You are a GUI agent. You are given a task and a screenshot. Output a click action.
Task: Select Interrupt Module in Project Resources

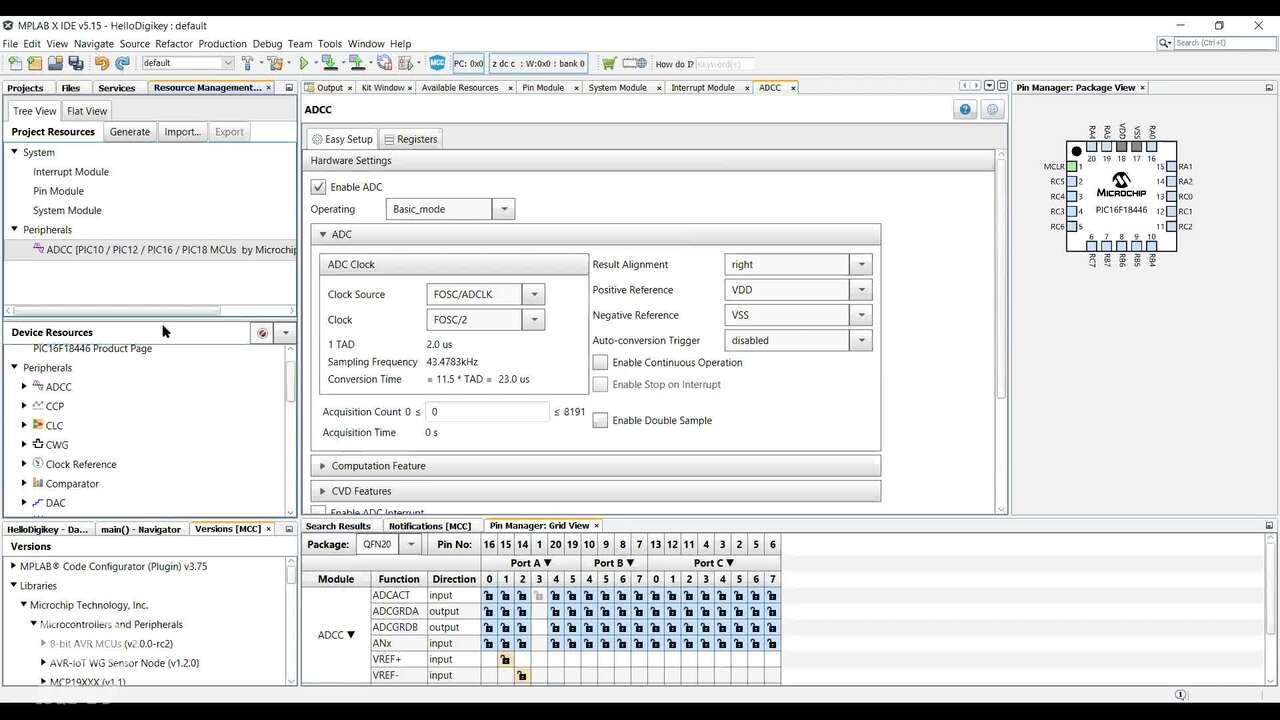[x=71, y=172]
